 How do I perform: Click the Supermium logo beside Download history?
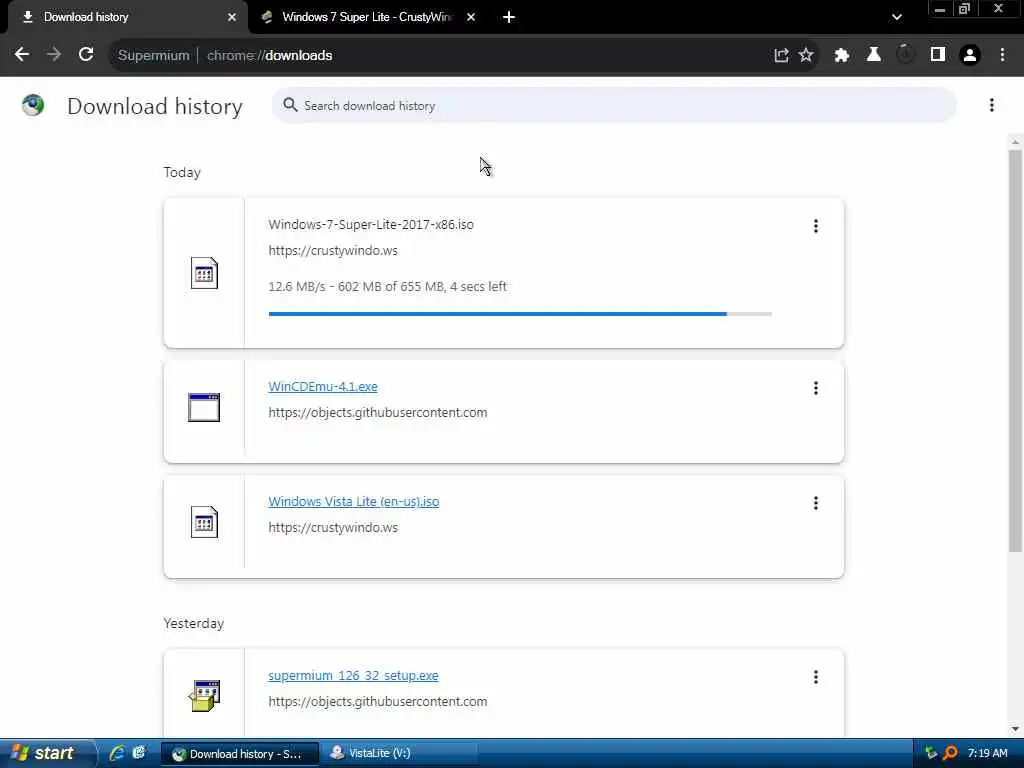pyautogui.click(x=33, y=105)
